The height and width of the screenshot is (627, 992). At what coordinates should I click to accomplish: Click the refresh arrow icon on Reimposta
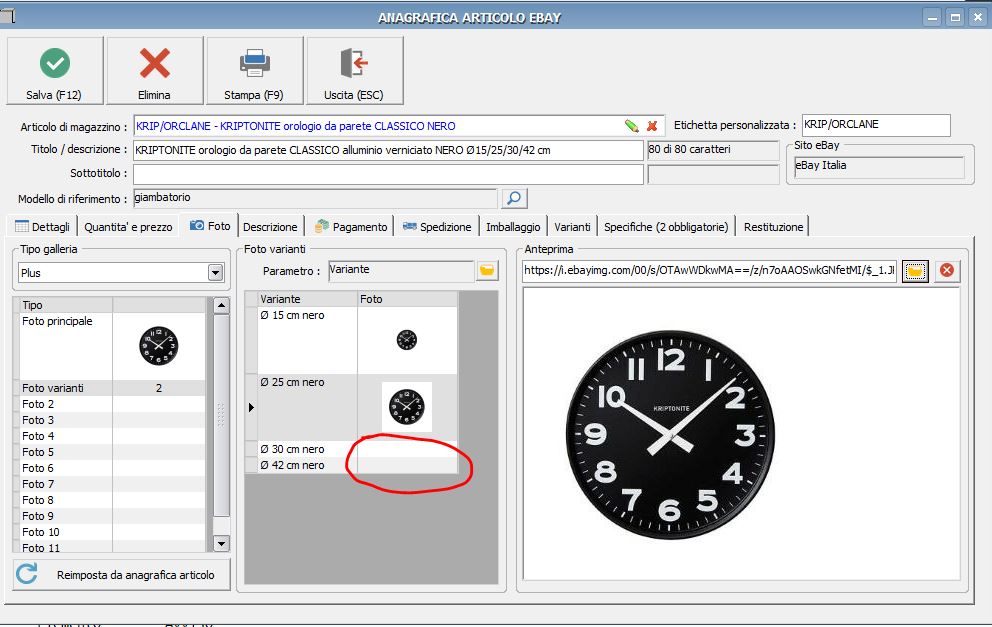tap(27, 574)
